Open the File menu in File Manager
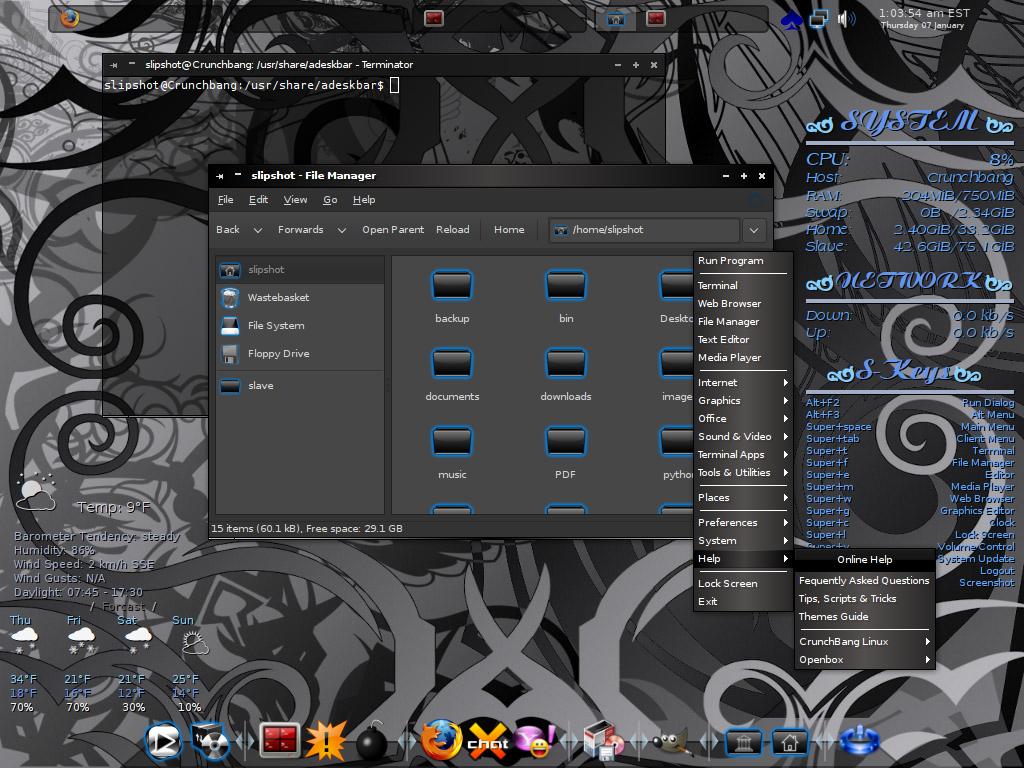Screen dimensions: 1024x768 click(x=225, y=200)
